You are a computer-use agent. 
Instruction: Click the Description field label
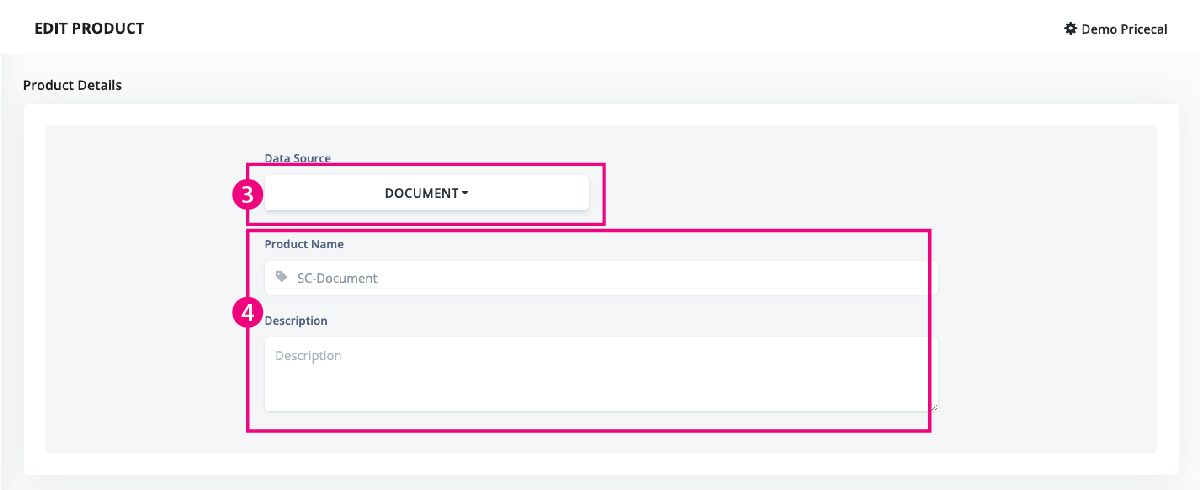(x=296, y=320)
